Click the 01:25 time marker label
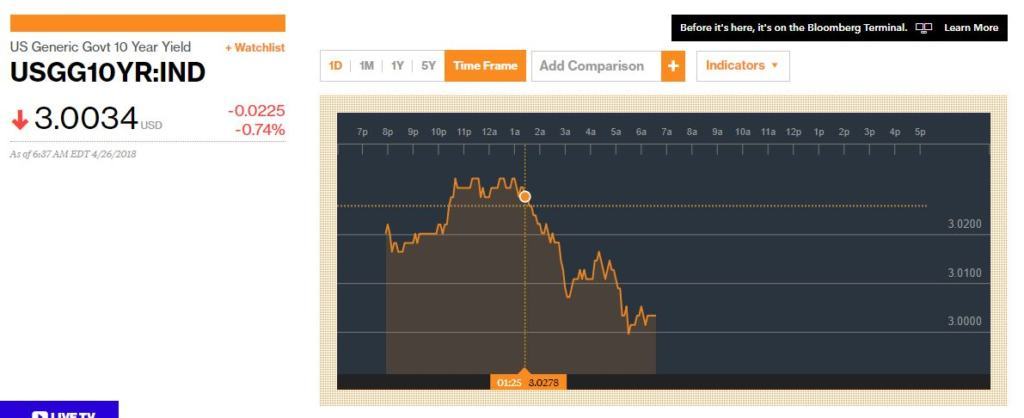1024x418 pixels. point(508,382)
